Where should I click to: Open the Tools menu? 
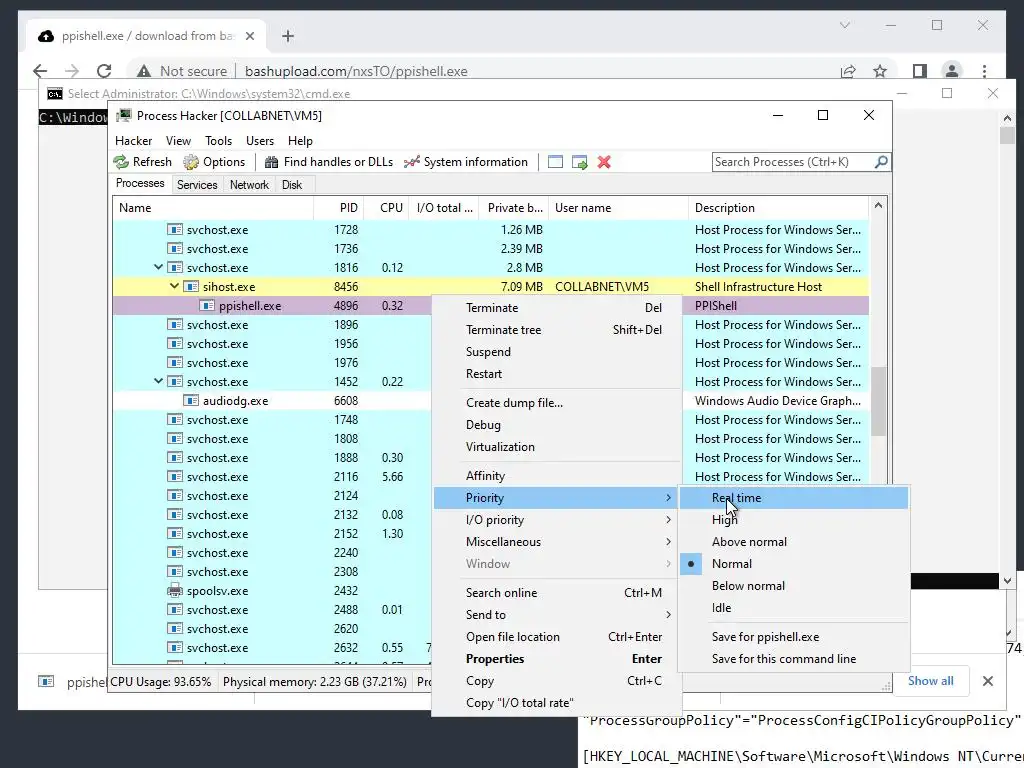218,140
